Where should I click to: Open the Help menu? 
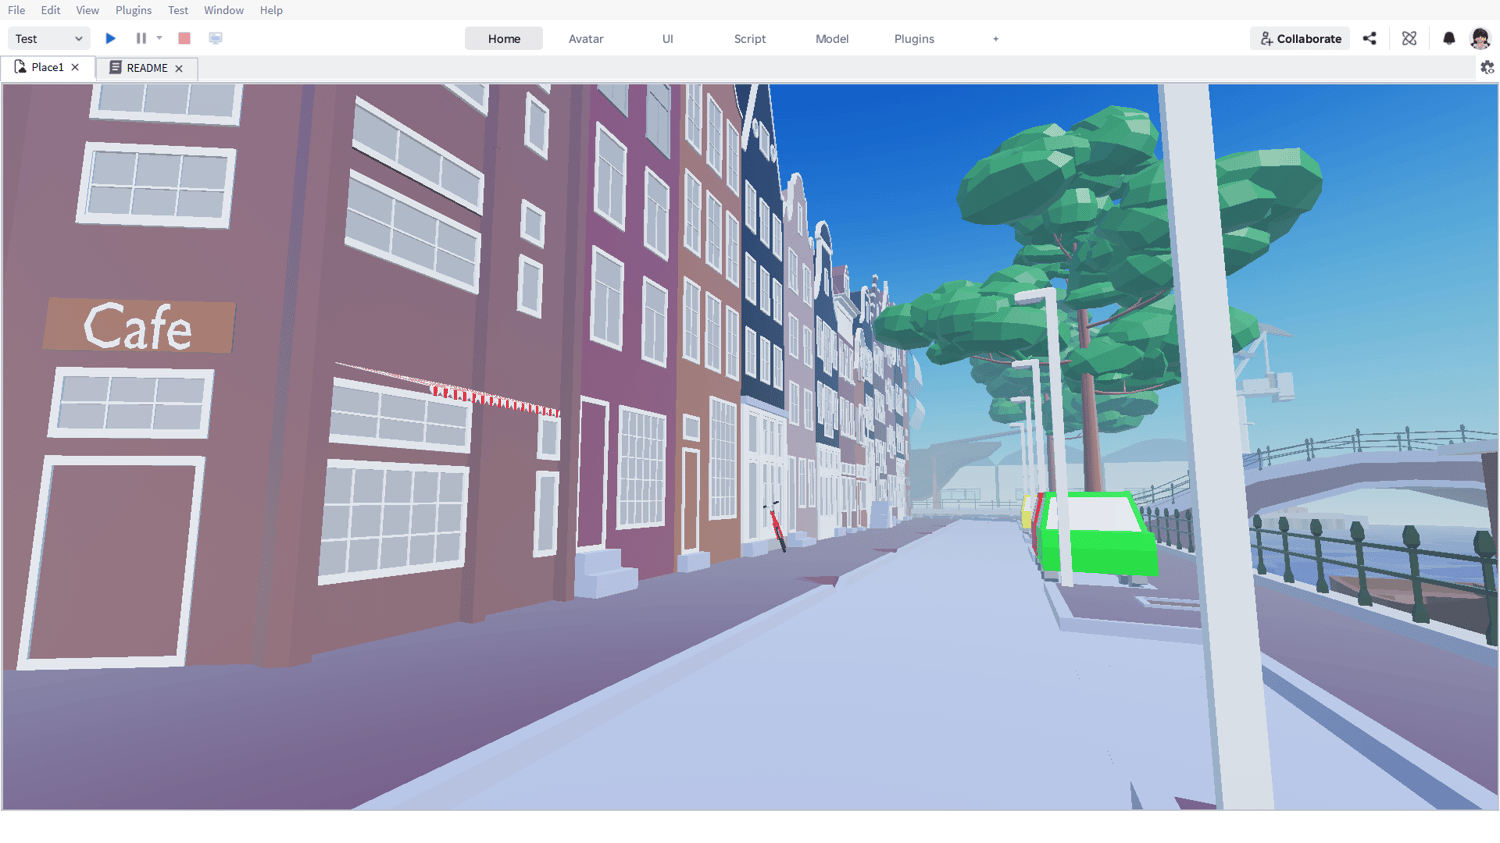(271, 10)
